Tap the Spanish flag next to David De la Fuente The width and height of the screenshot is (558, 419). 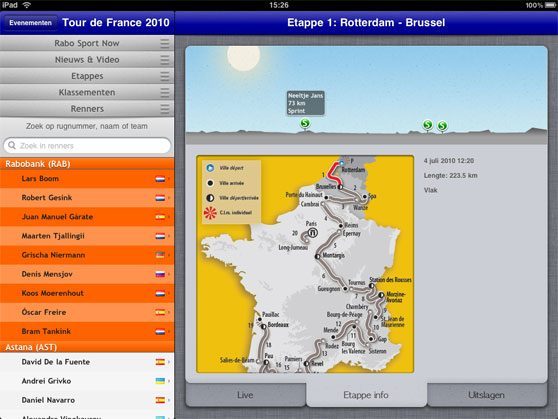[x=160, y=362]
